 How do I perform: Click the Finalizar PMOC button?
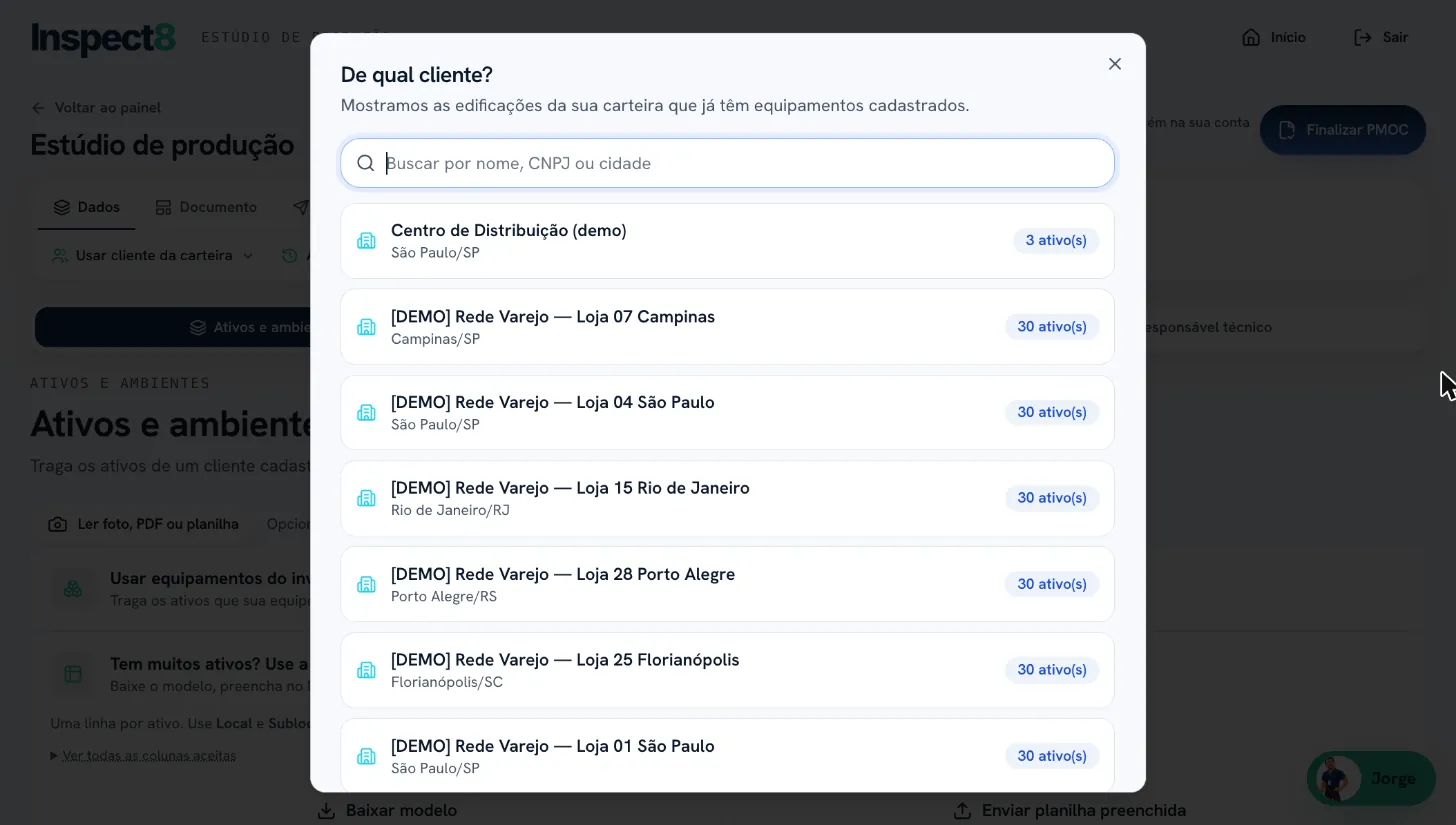1343,130
